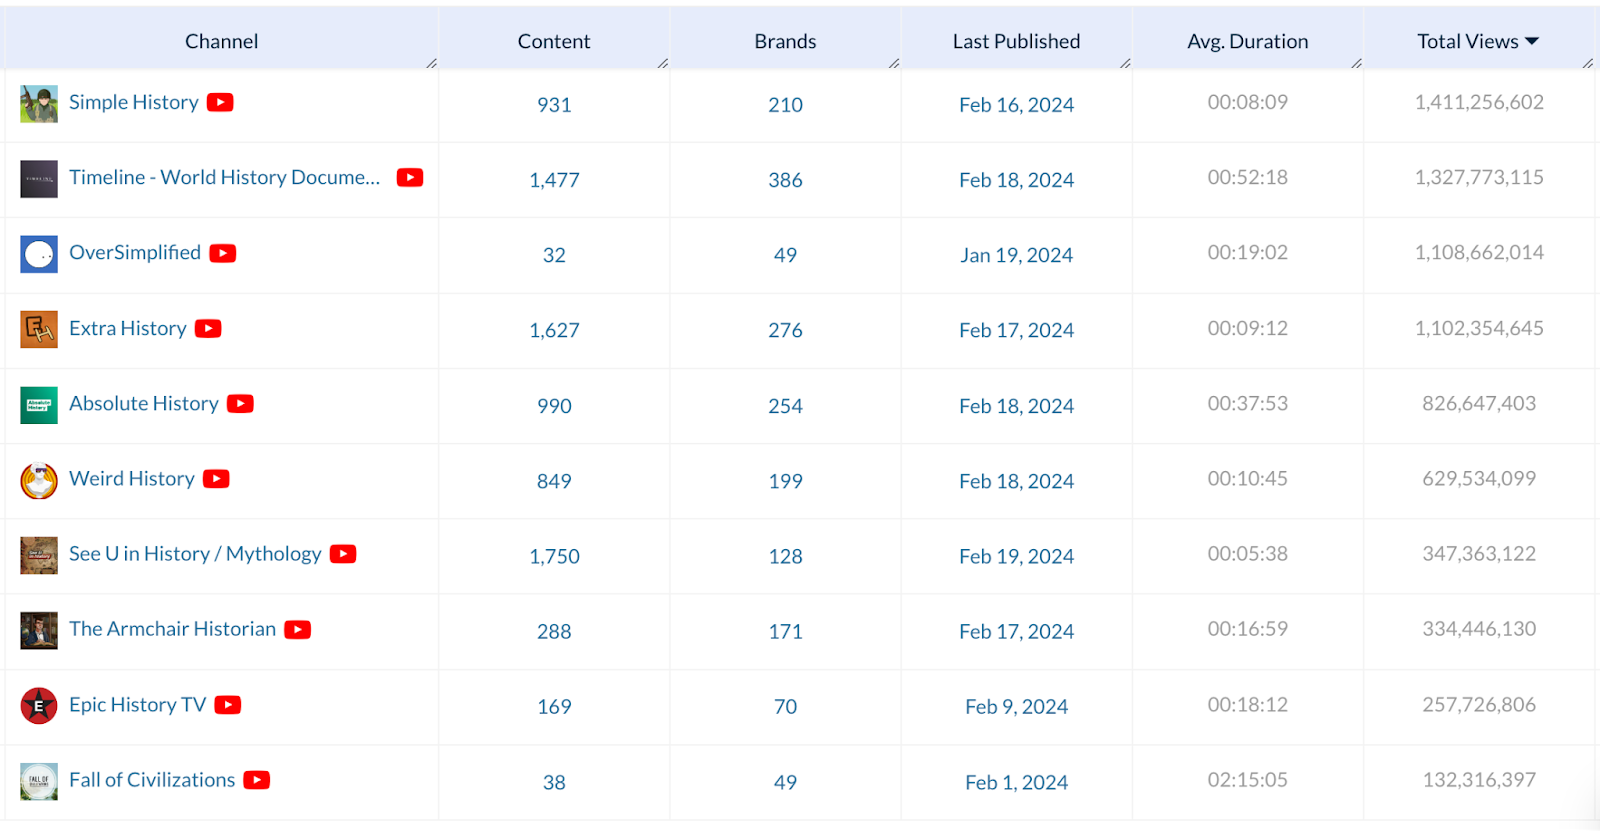The width and height of the screenshot is (1600, 831).
Task: Click the Feb 19, 2024 last published date
Action: 1016,556
